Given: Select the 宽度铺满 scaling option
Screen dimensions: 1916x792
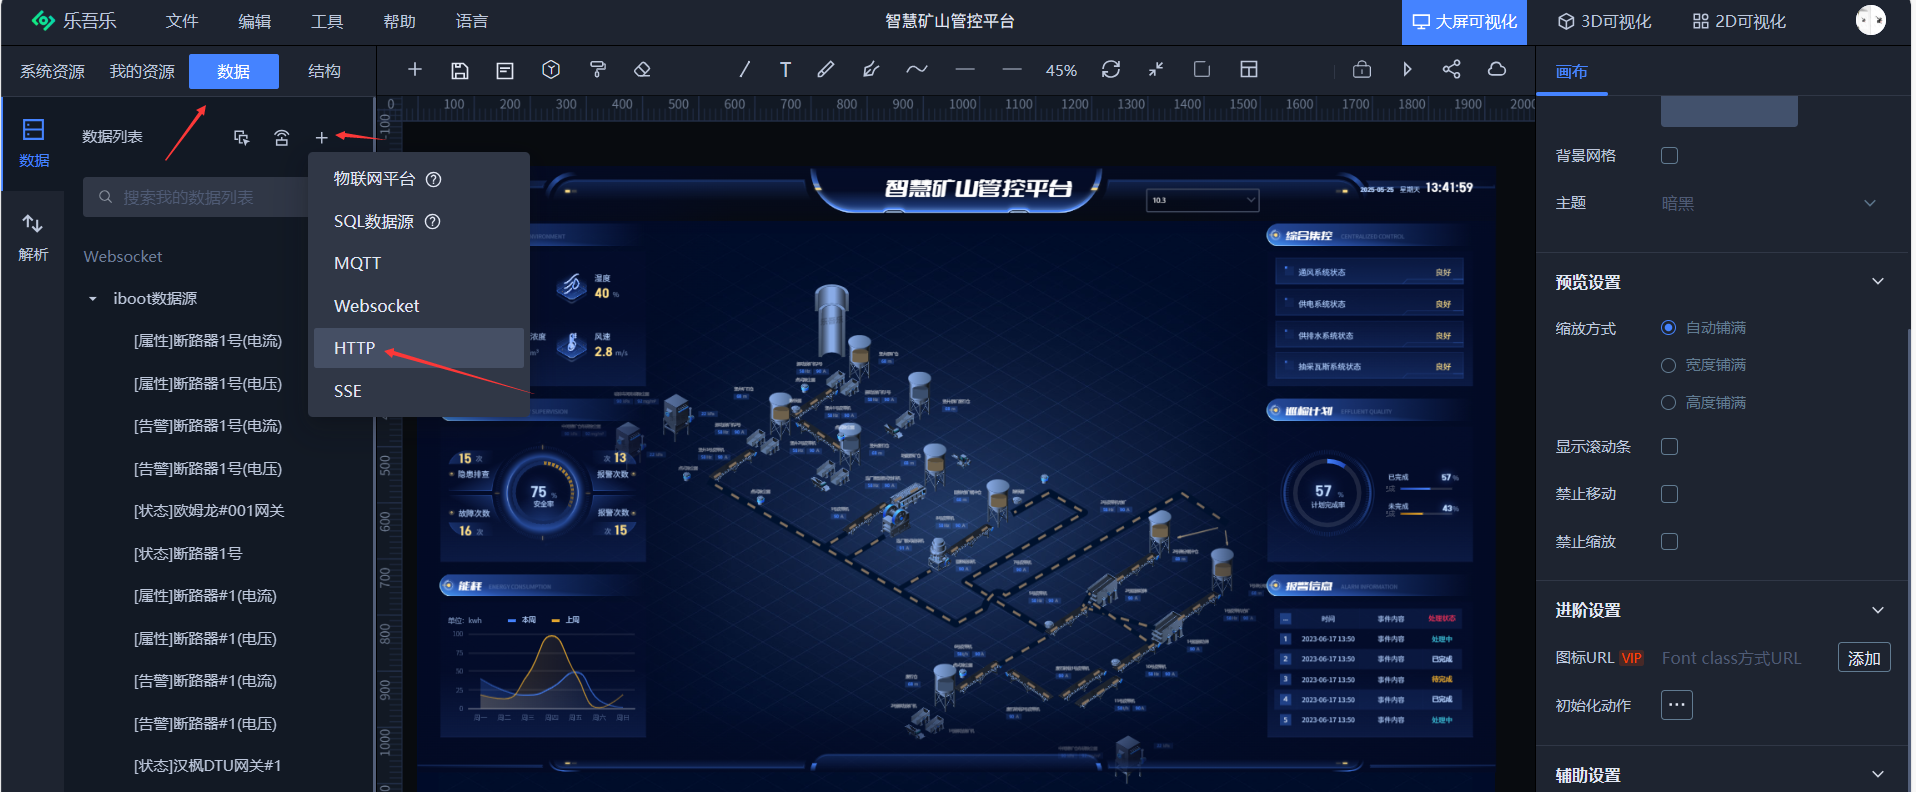Looking at the screenshot, I should [x=1668, y=365].
